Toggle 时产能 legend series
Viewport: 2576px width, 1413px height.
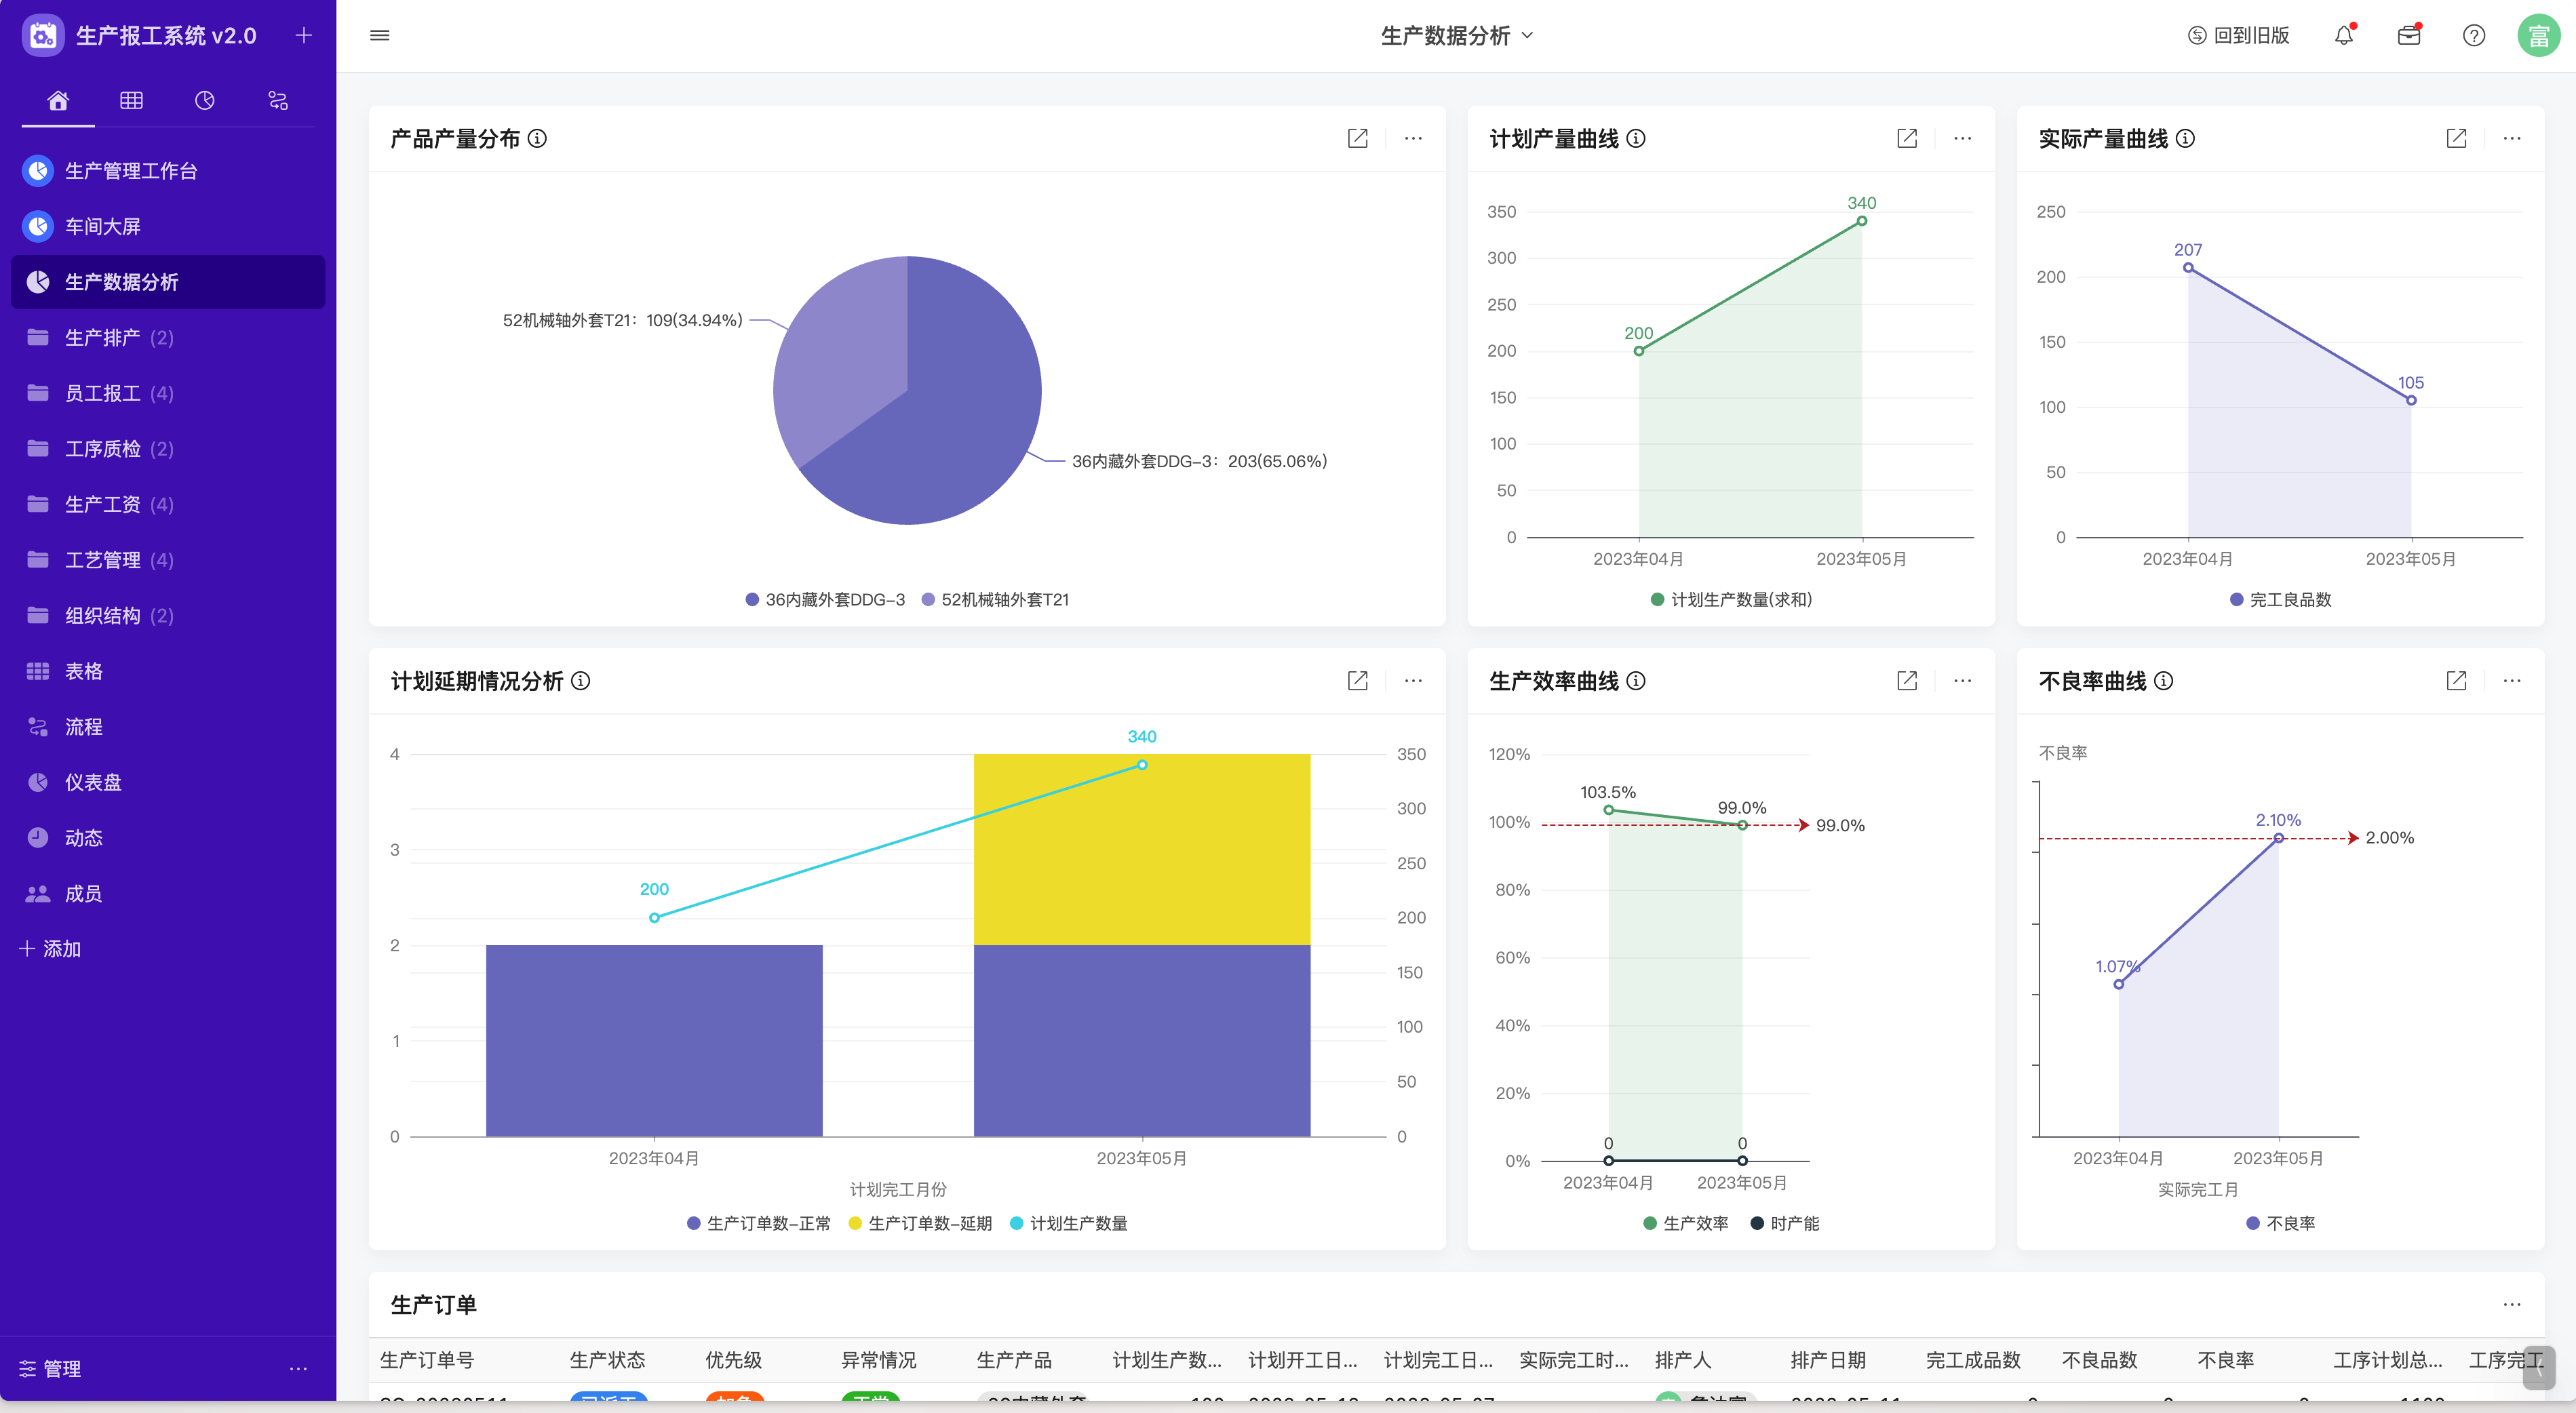point(1785,1224)
